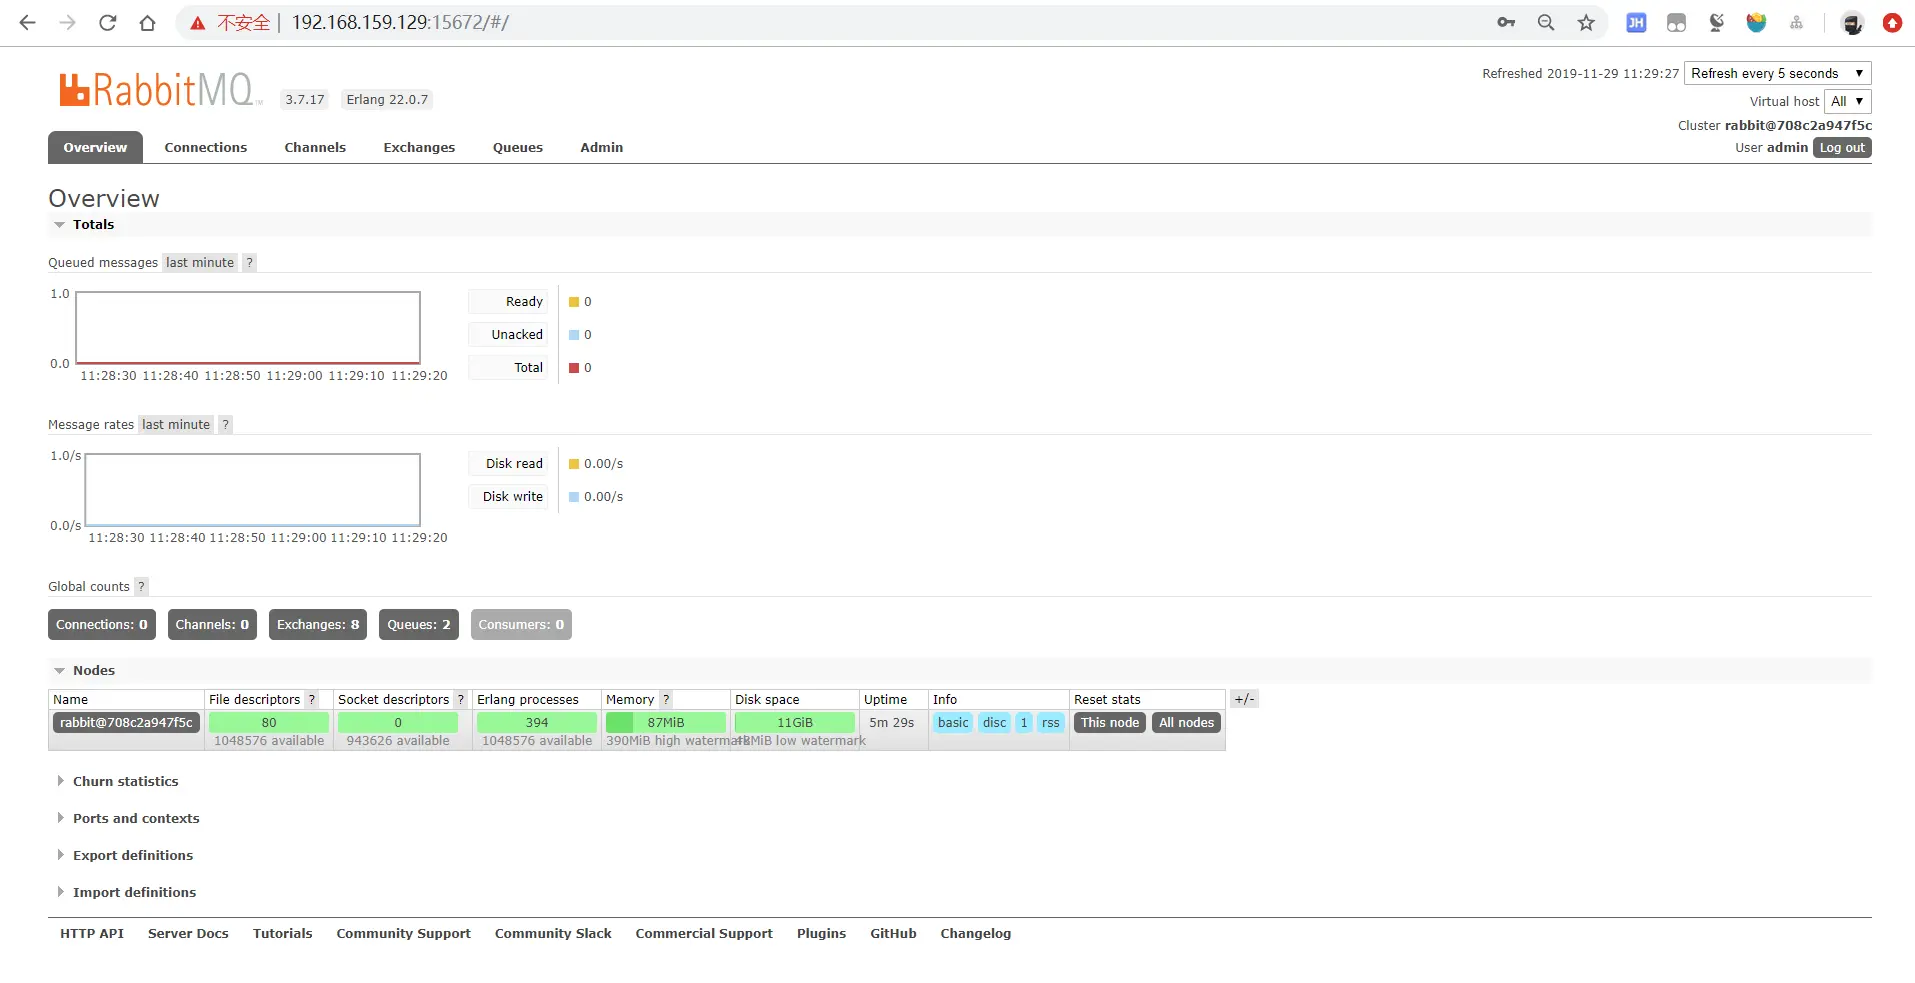Click the Disk space 11GiB bar
The height and width of the screenshot is (983, 1915).
coord(795,723)
